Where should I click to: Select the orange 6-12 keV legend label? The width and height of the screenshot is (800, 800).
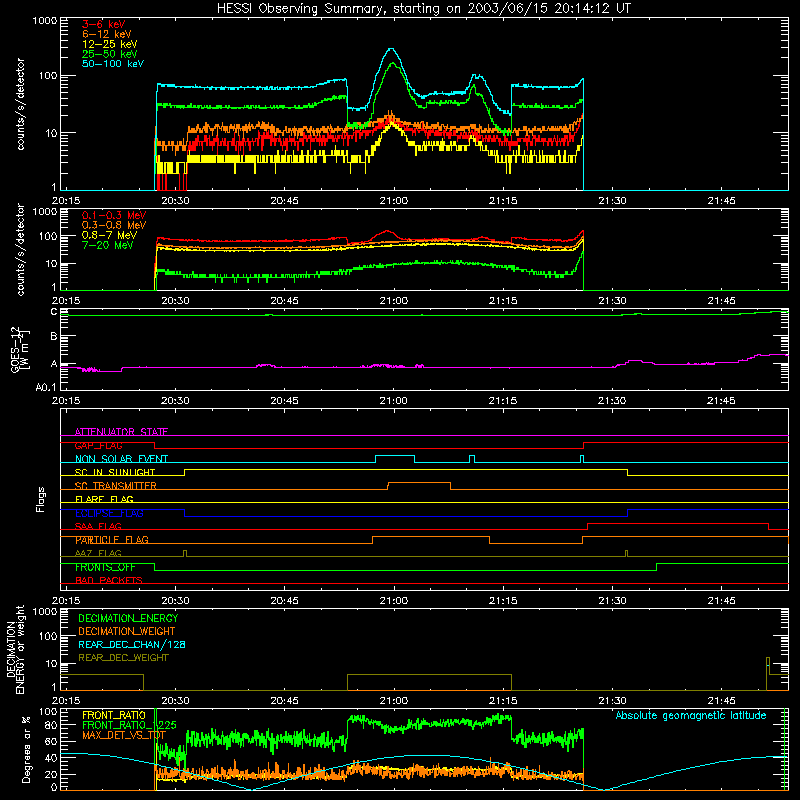tap(107, 34)
